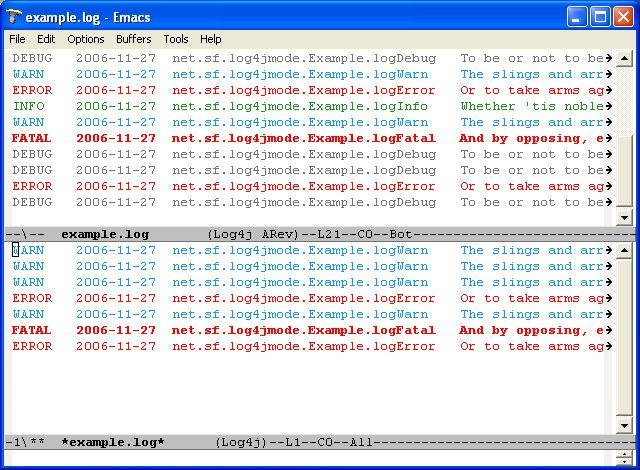Click logFatal logger name in lower pane
The height and width of the screenshot is (470, 640).
click(x=304, y=330)
